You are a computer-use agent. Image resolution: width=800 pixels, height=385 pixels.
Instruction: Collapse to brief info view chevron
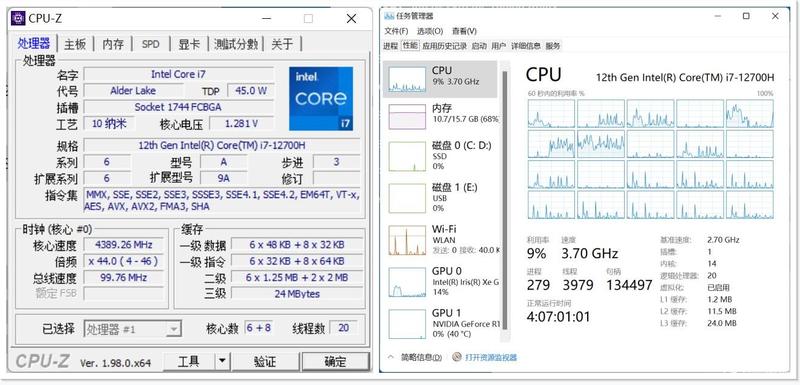pos(391,357)
